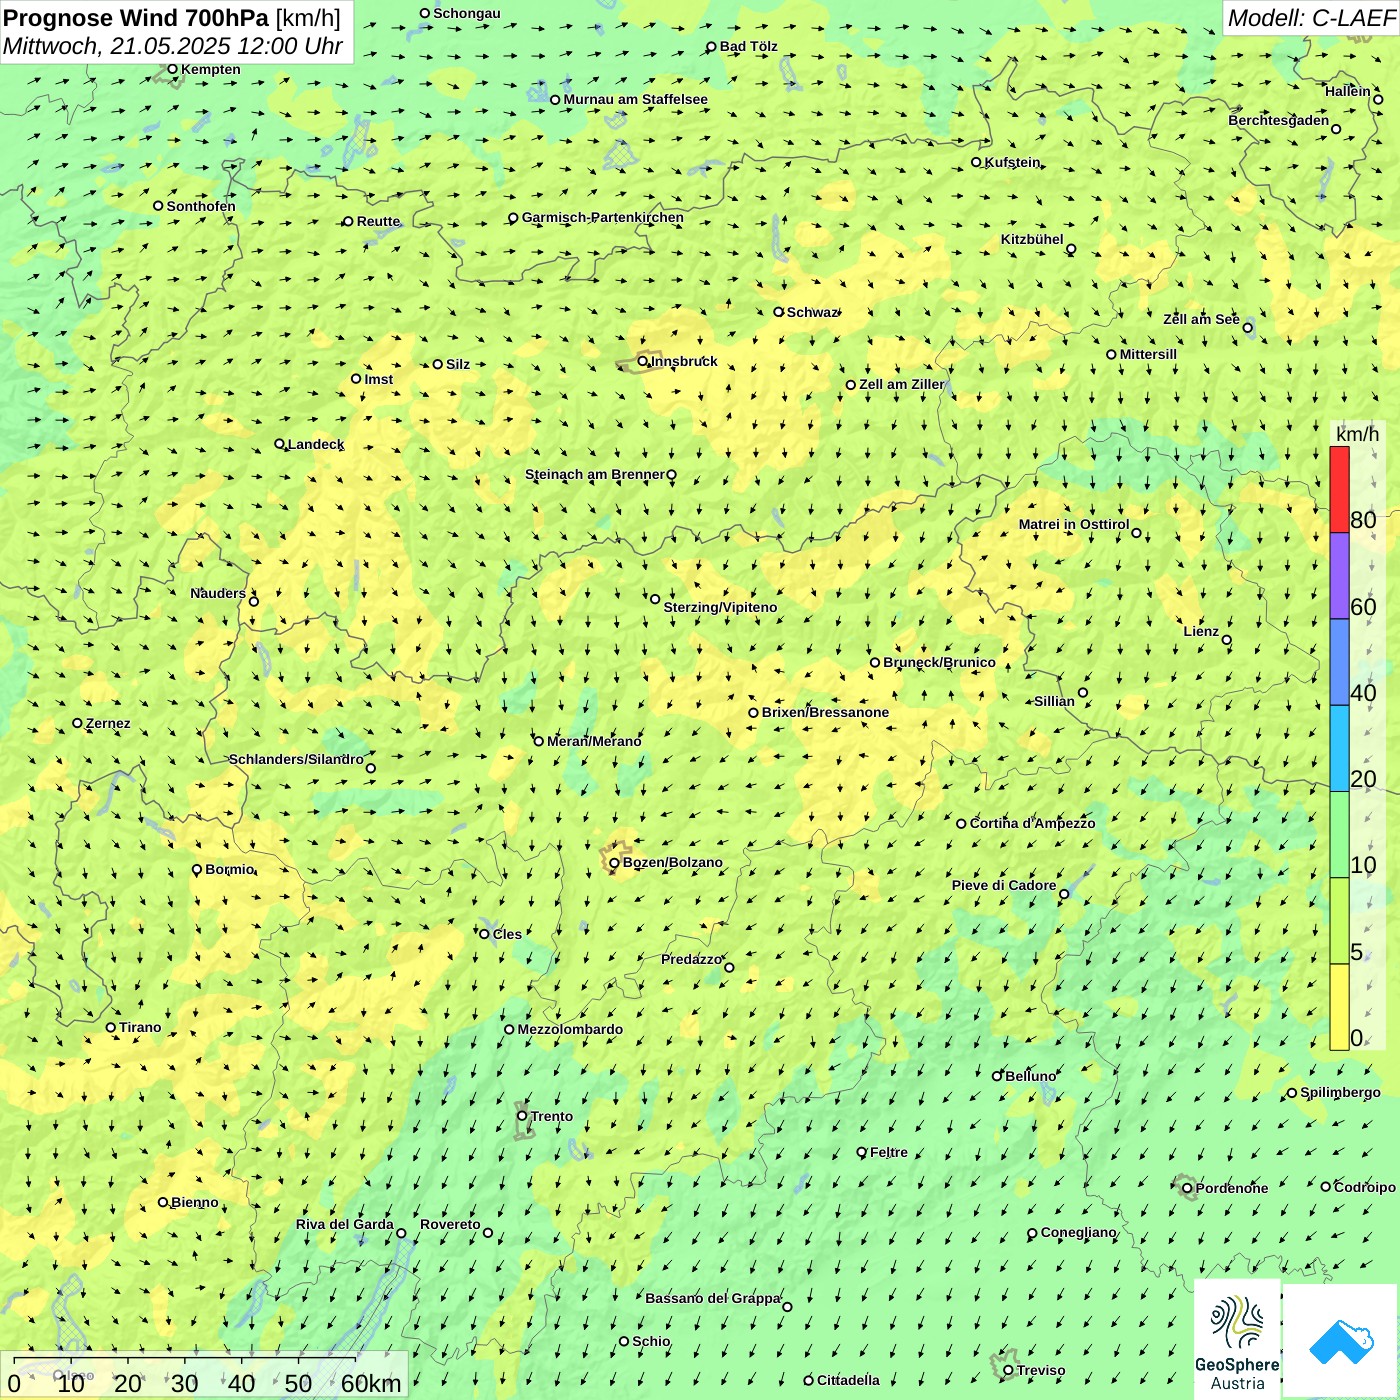Image resolution: width=1400 pixels, height=1400 pixels.
Task: Click the Bad Tölz label
Action: click(x=749, y=46)
